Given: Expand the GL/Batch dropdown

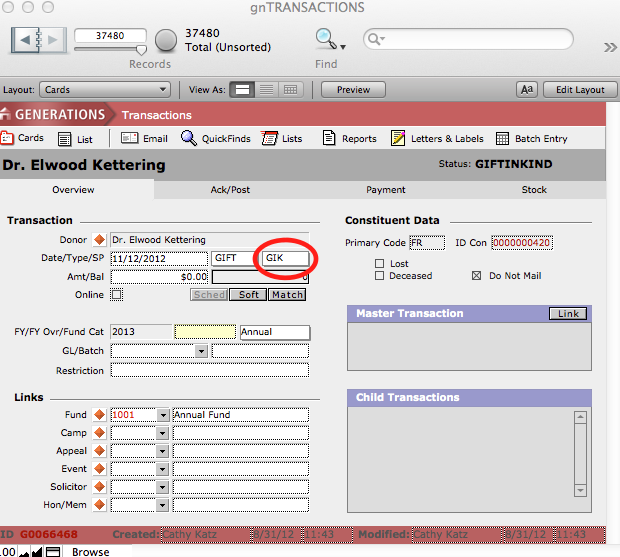Looking at the screenshot, I should coord(201,351).
